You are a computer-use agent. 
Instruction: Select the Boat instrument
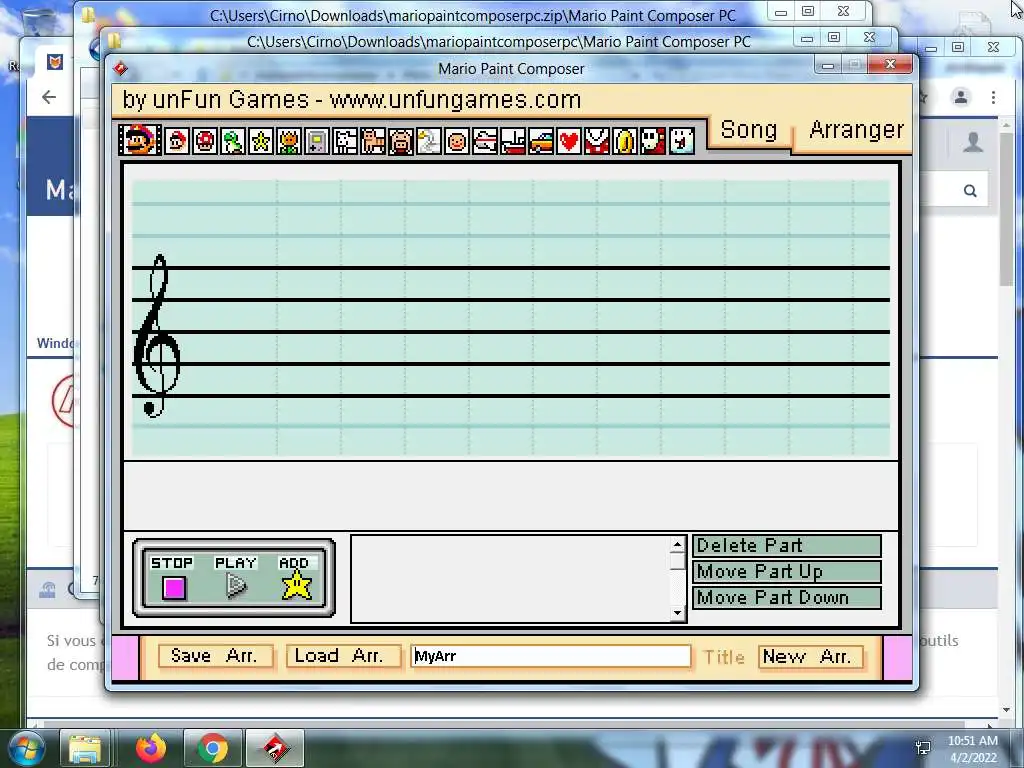point(513,141)
